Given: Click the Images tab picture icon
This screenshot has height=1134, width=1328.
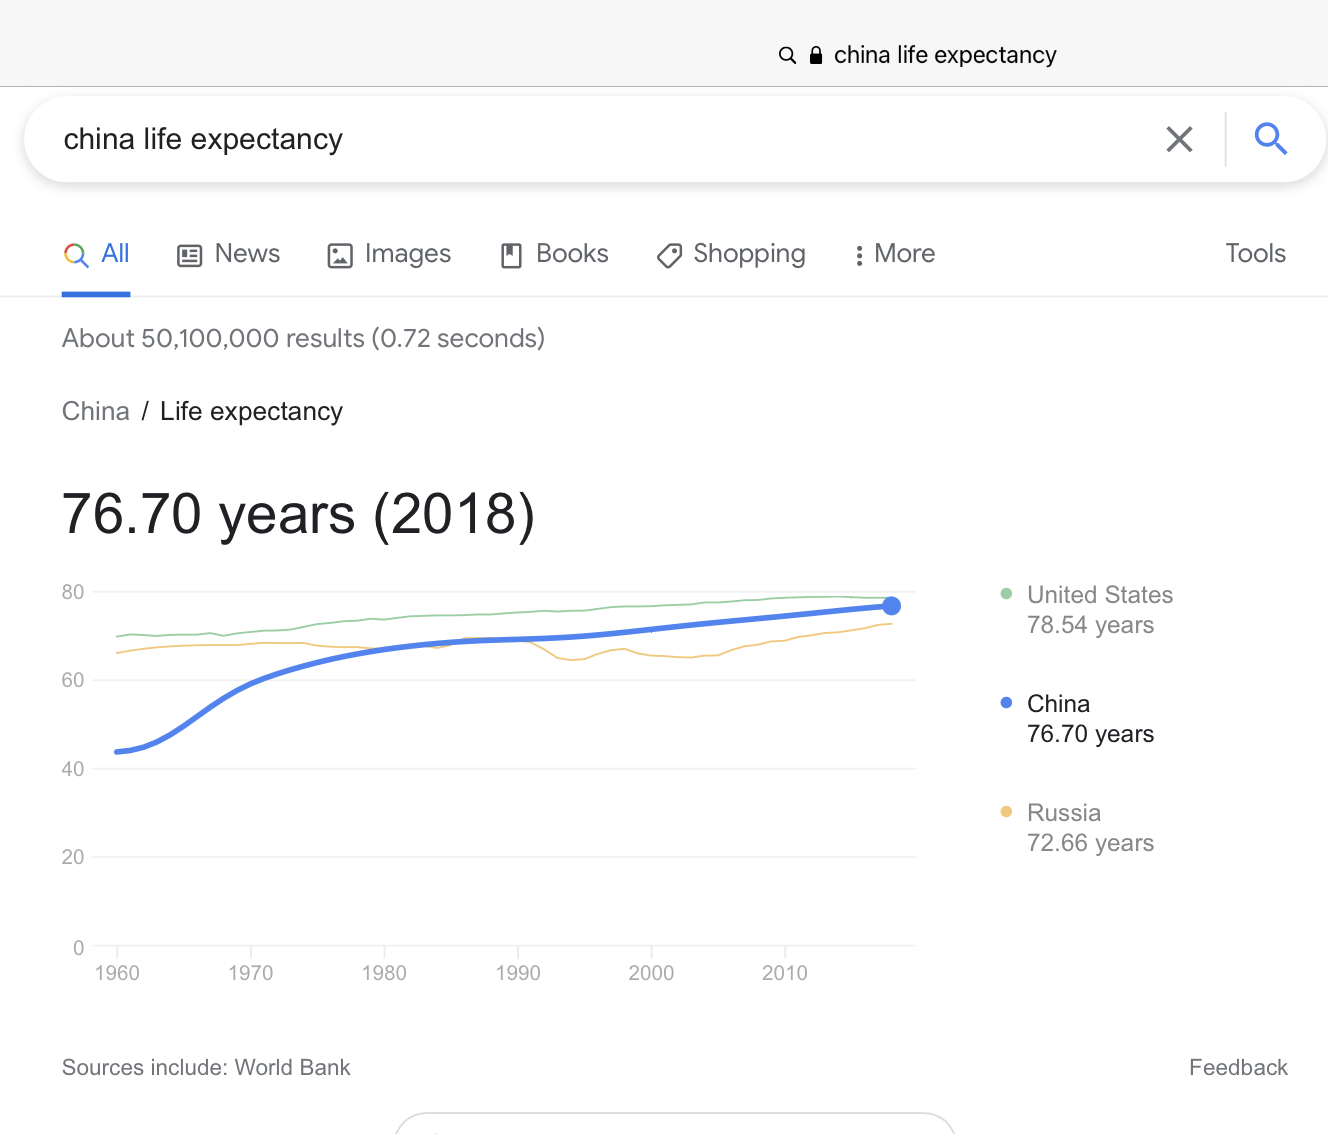Looking at the screenshot, I should coord(340,255).
